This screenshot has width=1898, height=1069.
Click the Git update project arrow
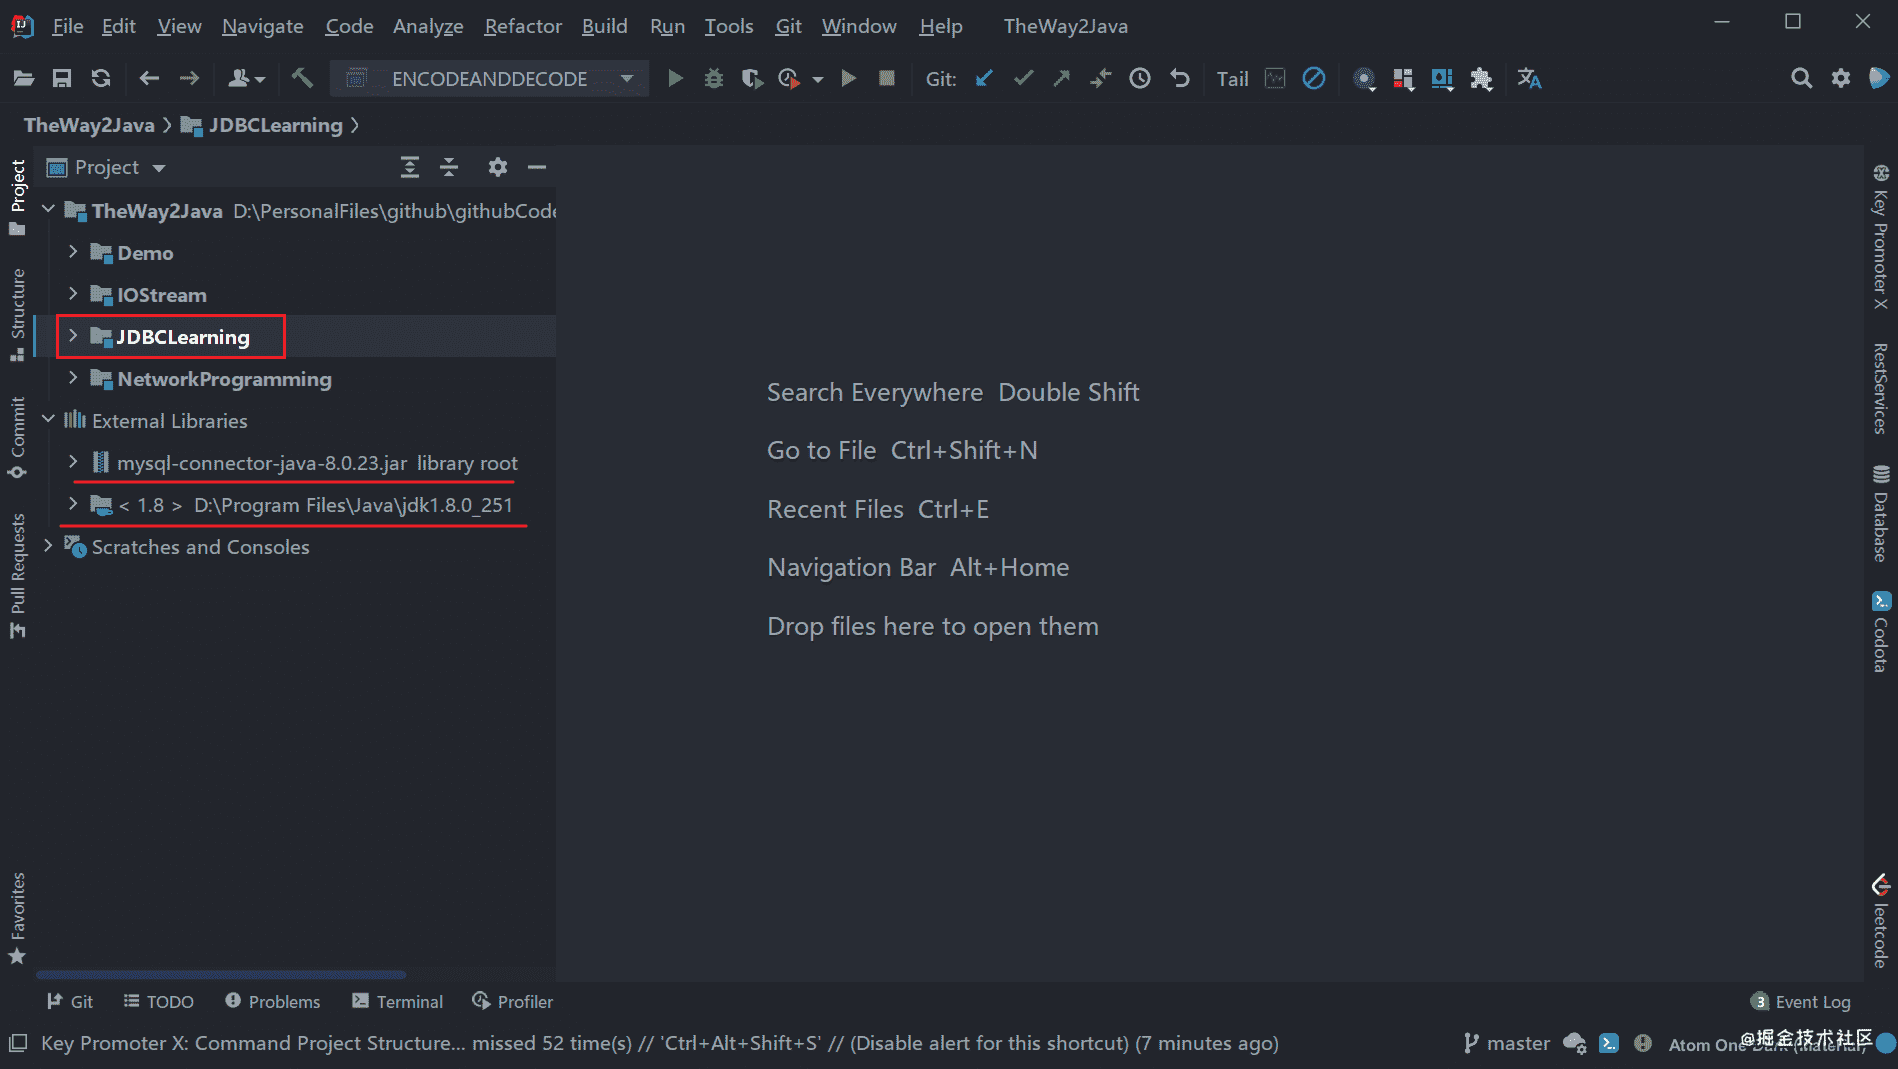coord(984,78)
